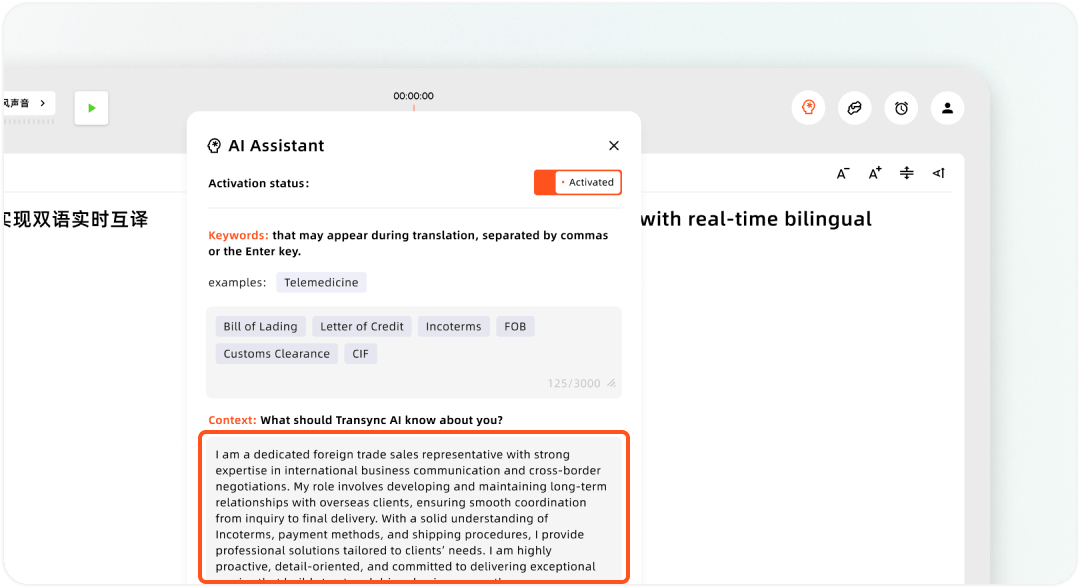
Task: Increase font size with A+ icon
Action: click(875, 174)
